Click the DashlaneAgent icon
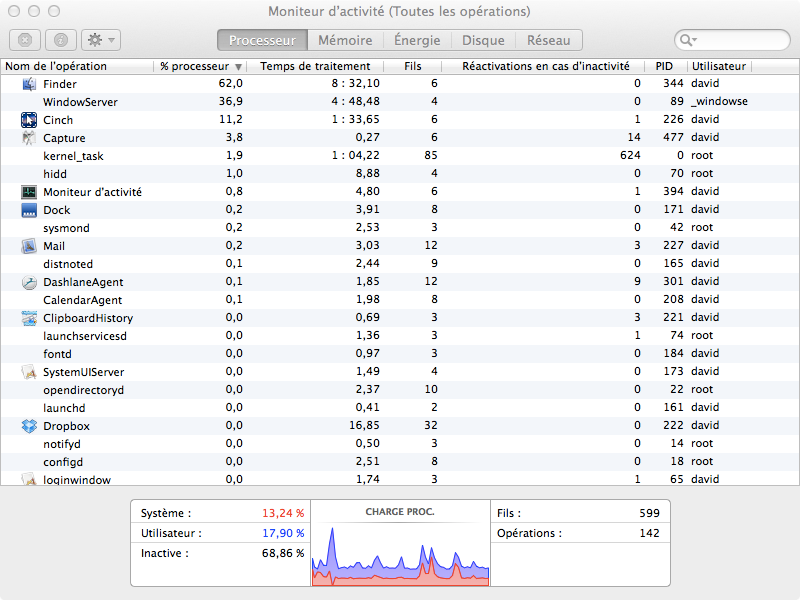The image size is (800, 600). coord(29,282)
